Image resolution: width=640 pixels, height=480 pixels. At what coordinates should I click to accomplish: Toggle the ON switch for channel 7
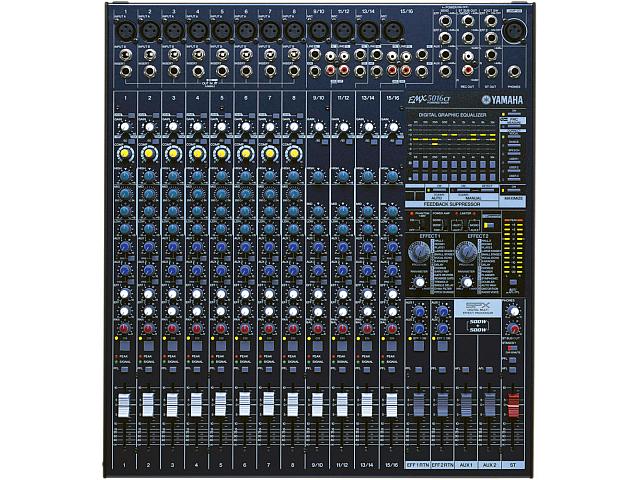(x=270, y=344)
